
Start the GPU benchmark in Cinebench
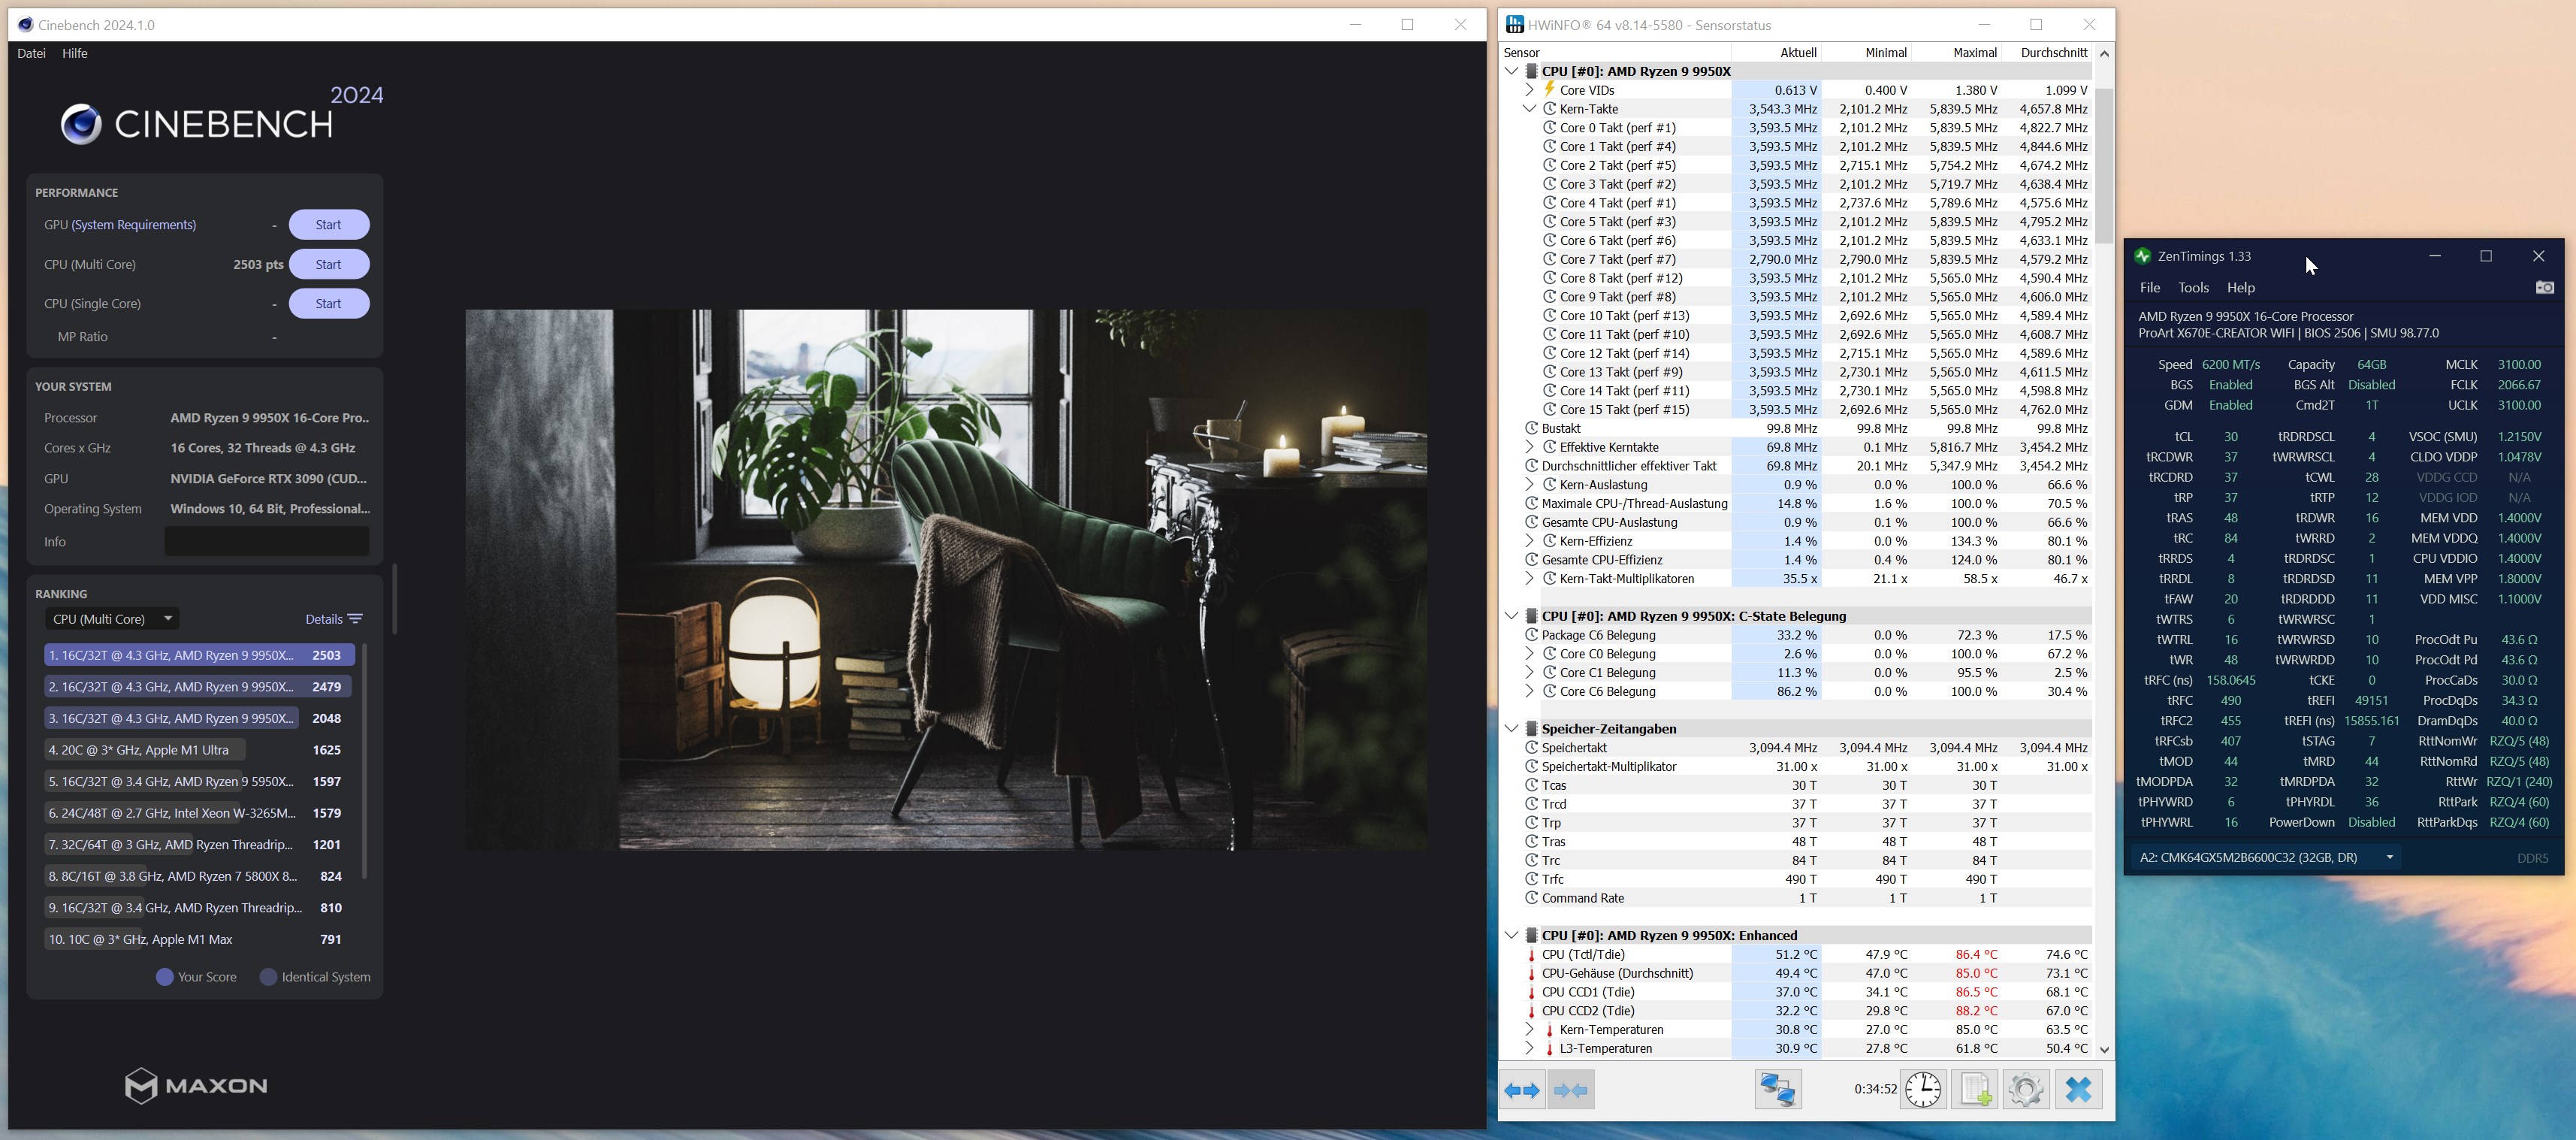pos(329,224)
